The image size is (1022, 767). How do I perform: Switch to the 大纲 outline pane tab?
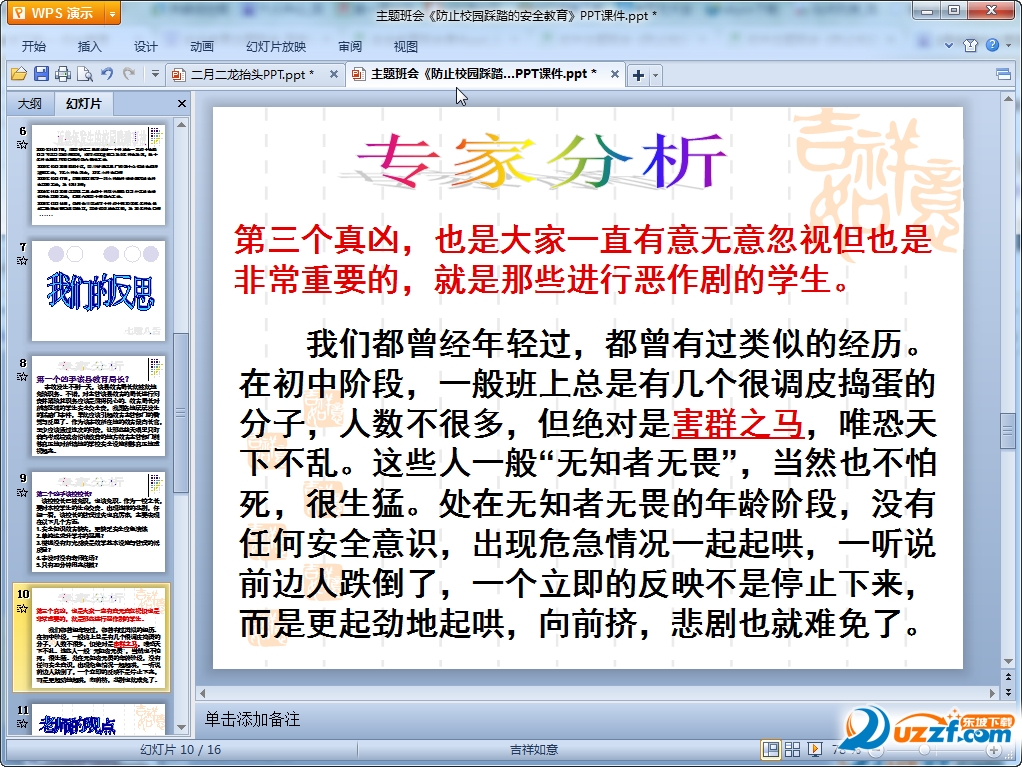29,104
